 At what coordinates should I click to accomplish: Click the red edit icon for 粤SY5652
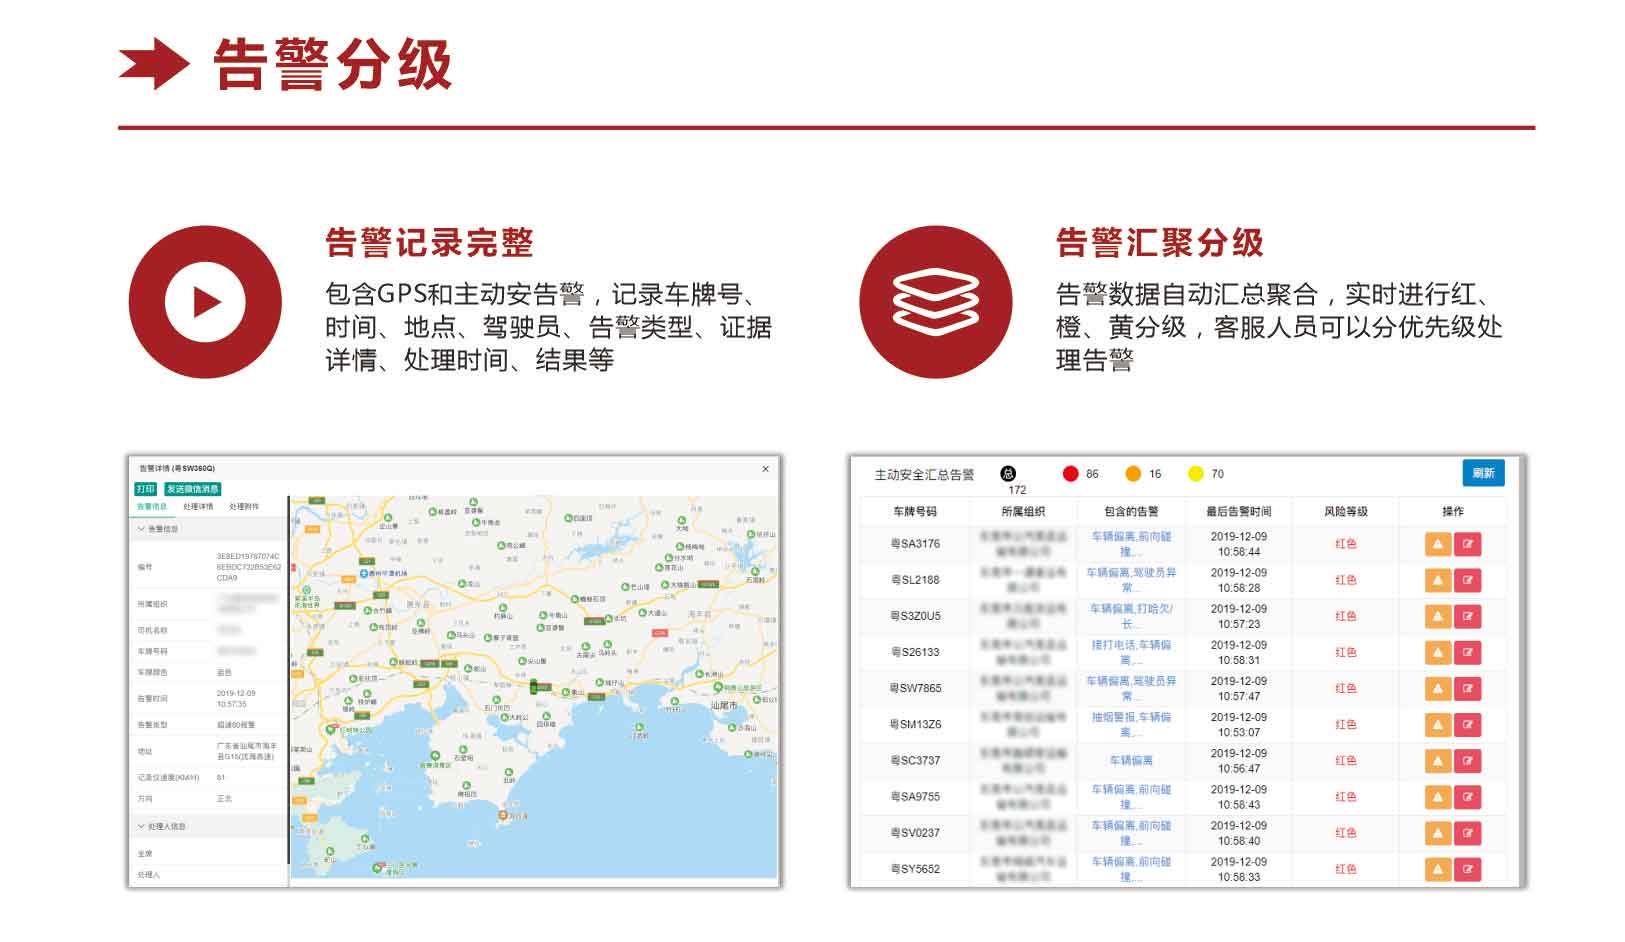point(1467,869)
